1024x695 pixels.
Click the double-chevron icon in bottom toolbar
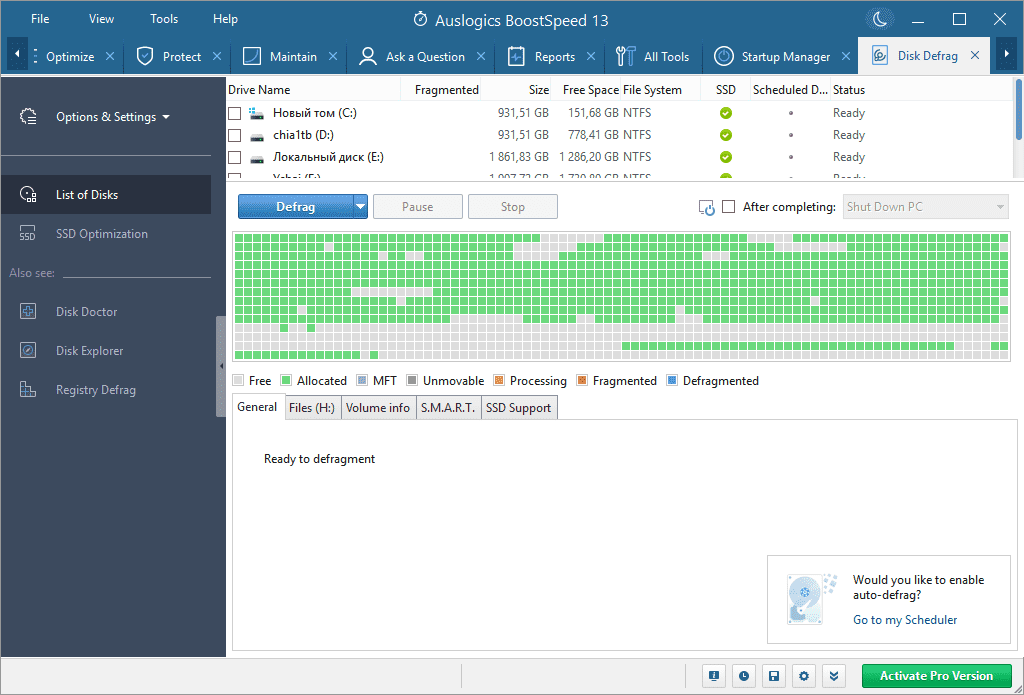click(834, 675)
